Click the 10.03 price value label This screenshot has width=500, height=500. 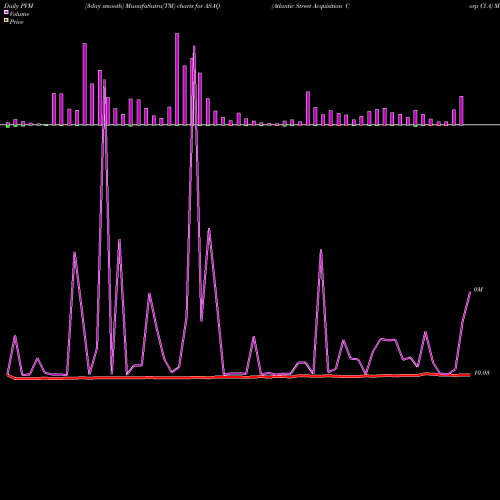coord(482,373)
